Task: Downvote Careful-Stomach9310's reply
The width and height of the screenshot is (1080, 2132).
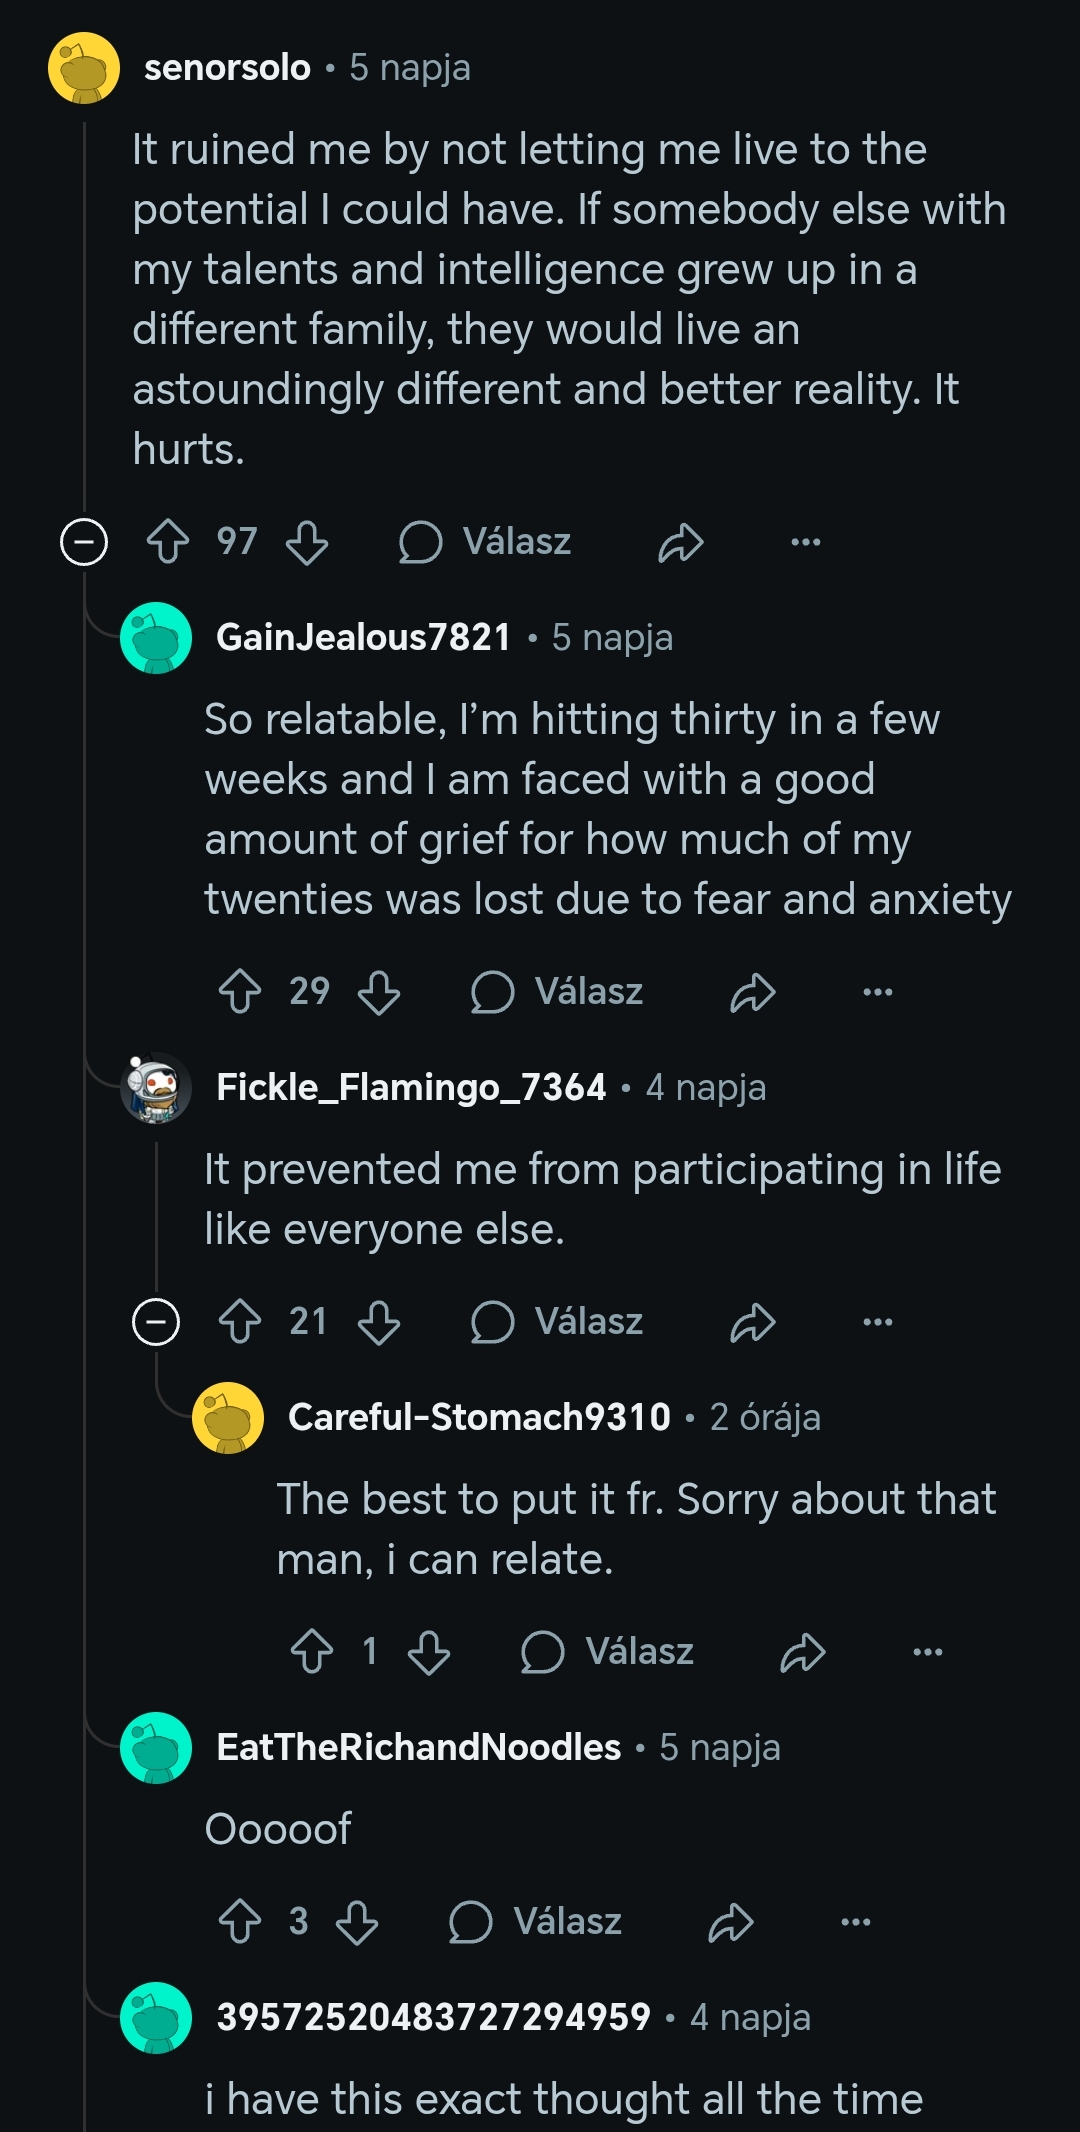Action: (x=429, y=1652)
